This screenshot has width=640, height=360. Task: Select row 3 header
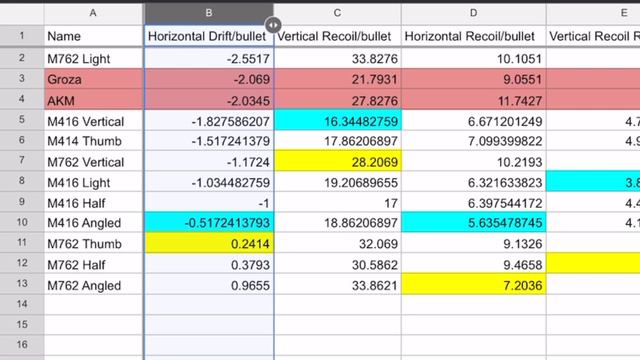(22, 79)
